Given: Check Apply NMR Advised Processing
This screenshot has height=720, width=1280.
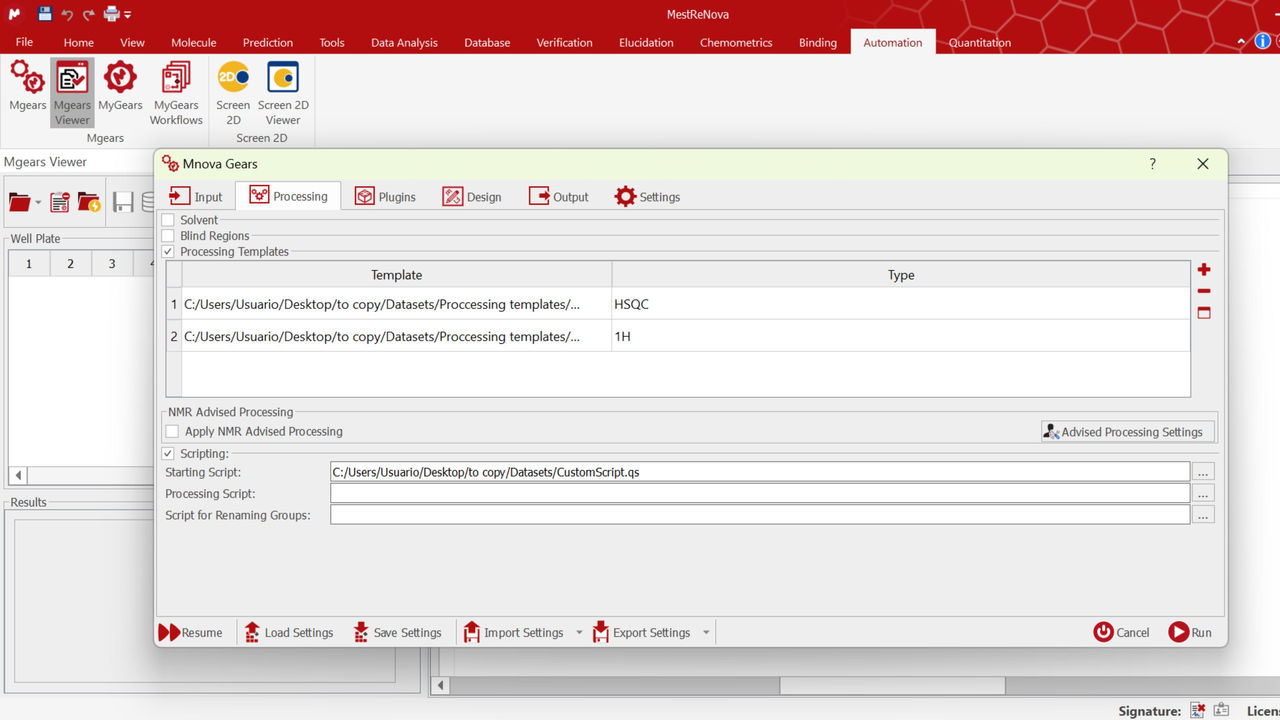Looking at the screenshot, I should 172,432.
